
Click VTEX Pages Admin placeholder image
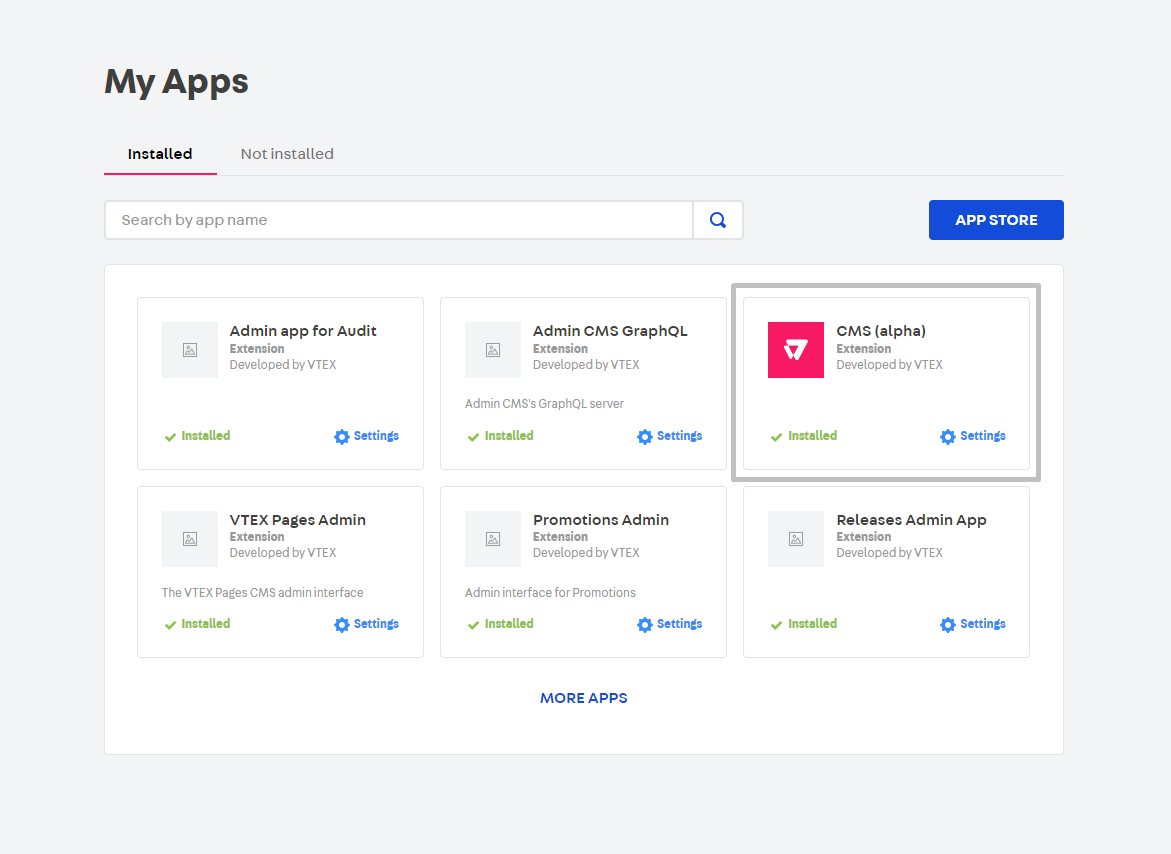click(x=190, y=539)
